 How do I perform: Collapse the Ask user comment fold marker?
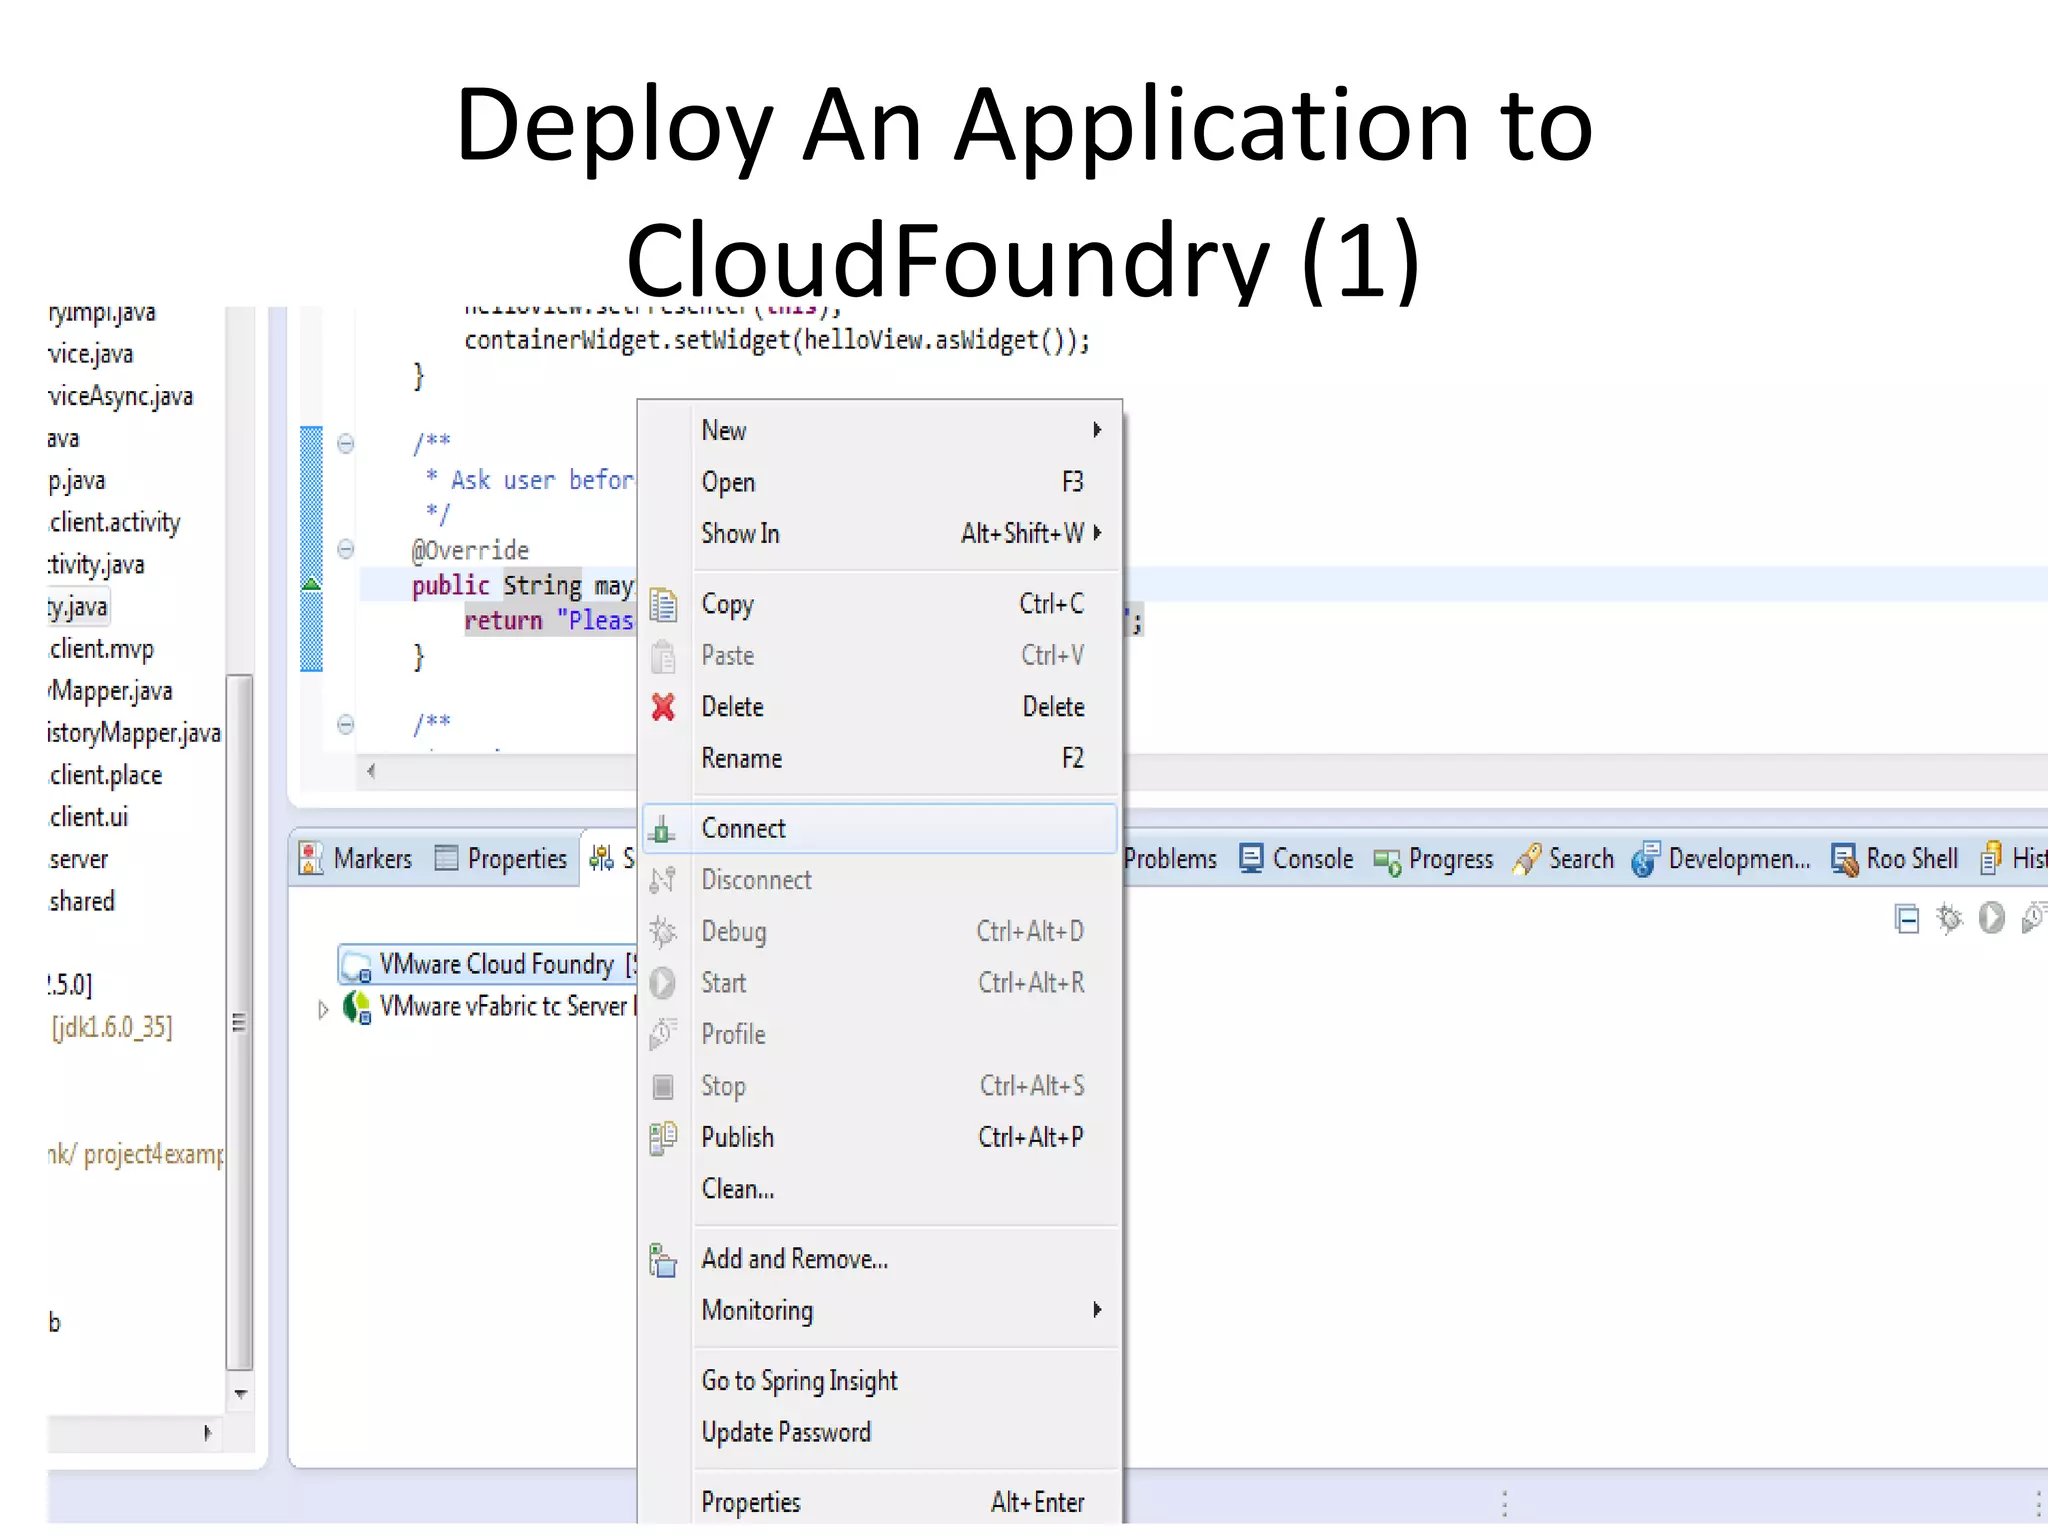(345, 443)
